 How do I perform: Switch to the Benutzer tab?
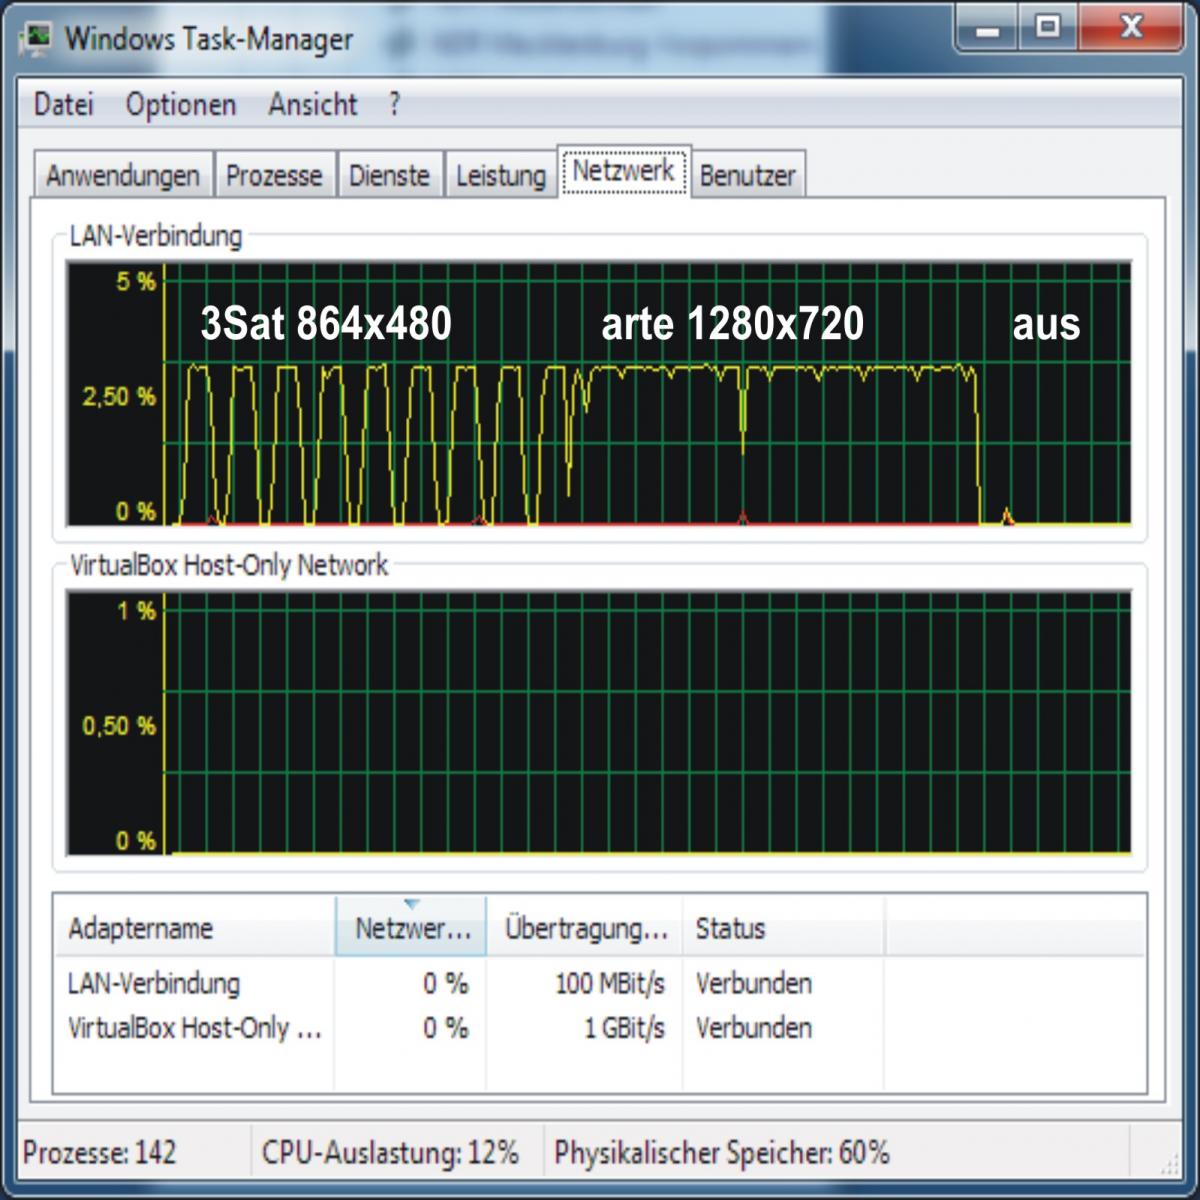pyautogui.click(x=747, y=176)
